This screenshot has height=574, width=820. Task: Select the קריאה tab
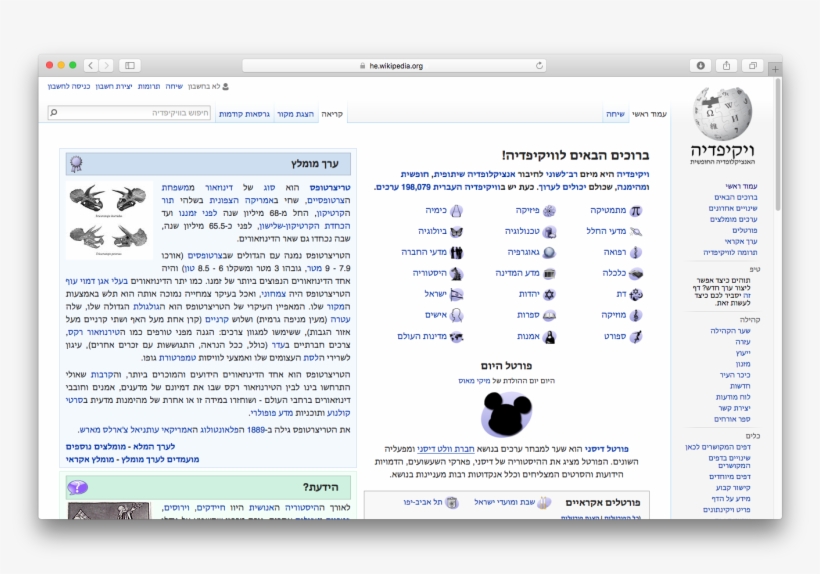point(332,113)
